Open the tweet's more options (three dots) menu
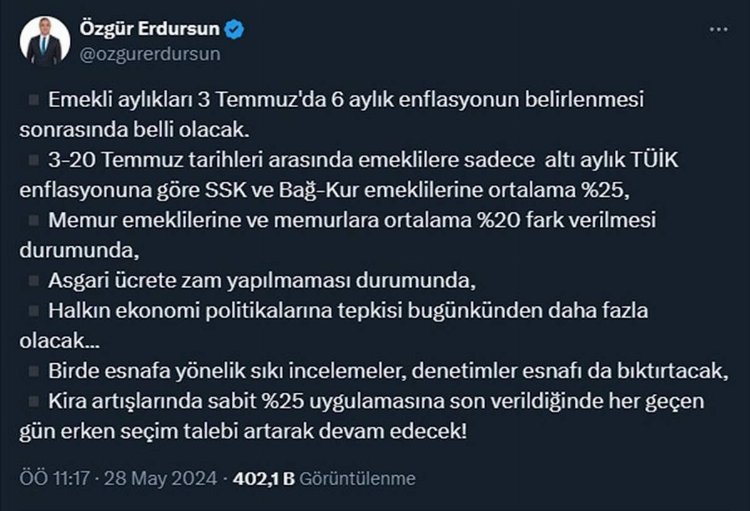This screenshot has height=511, width=750. [719, 29]
